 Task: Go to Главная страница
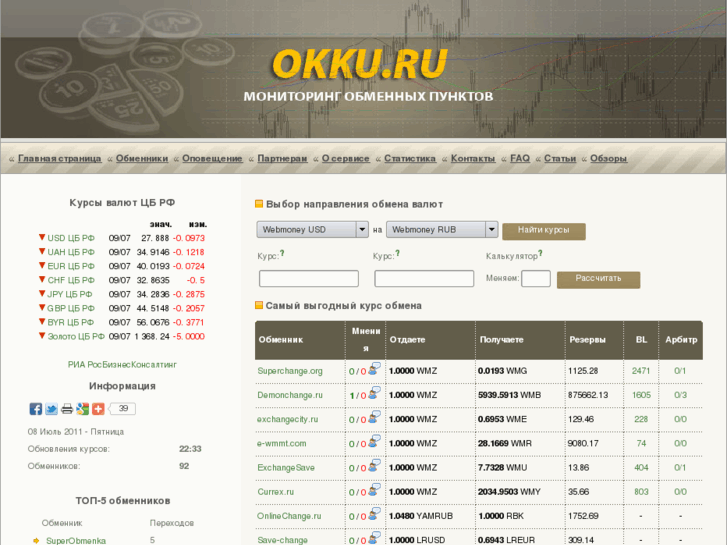tap(59, 159)
